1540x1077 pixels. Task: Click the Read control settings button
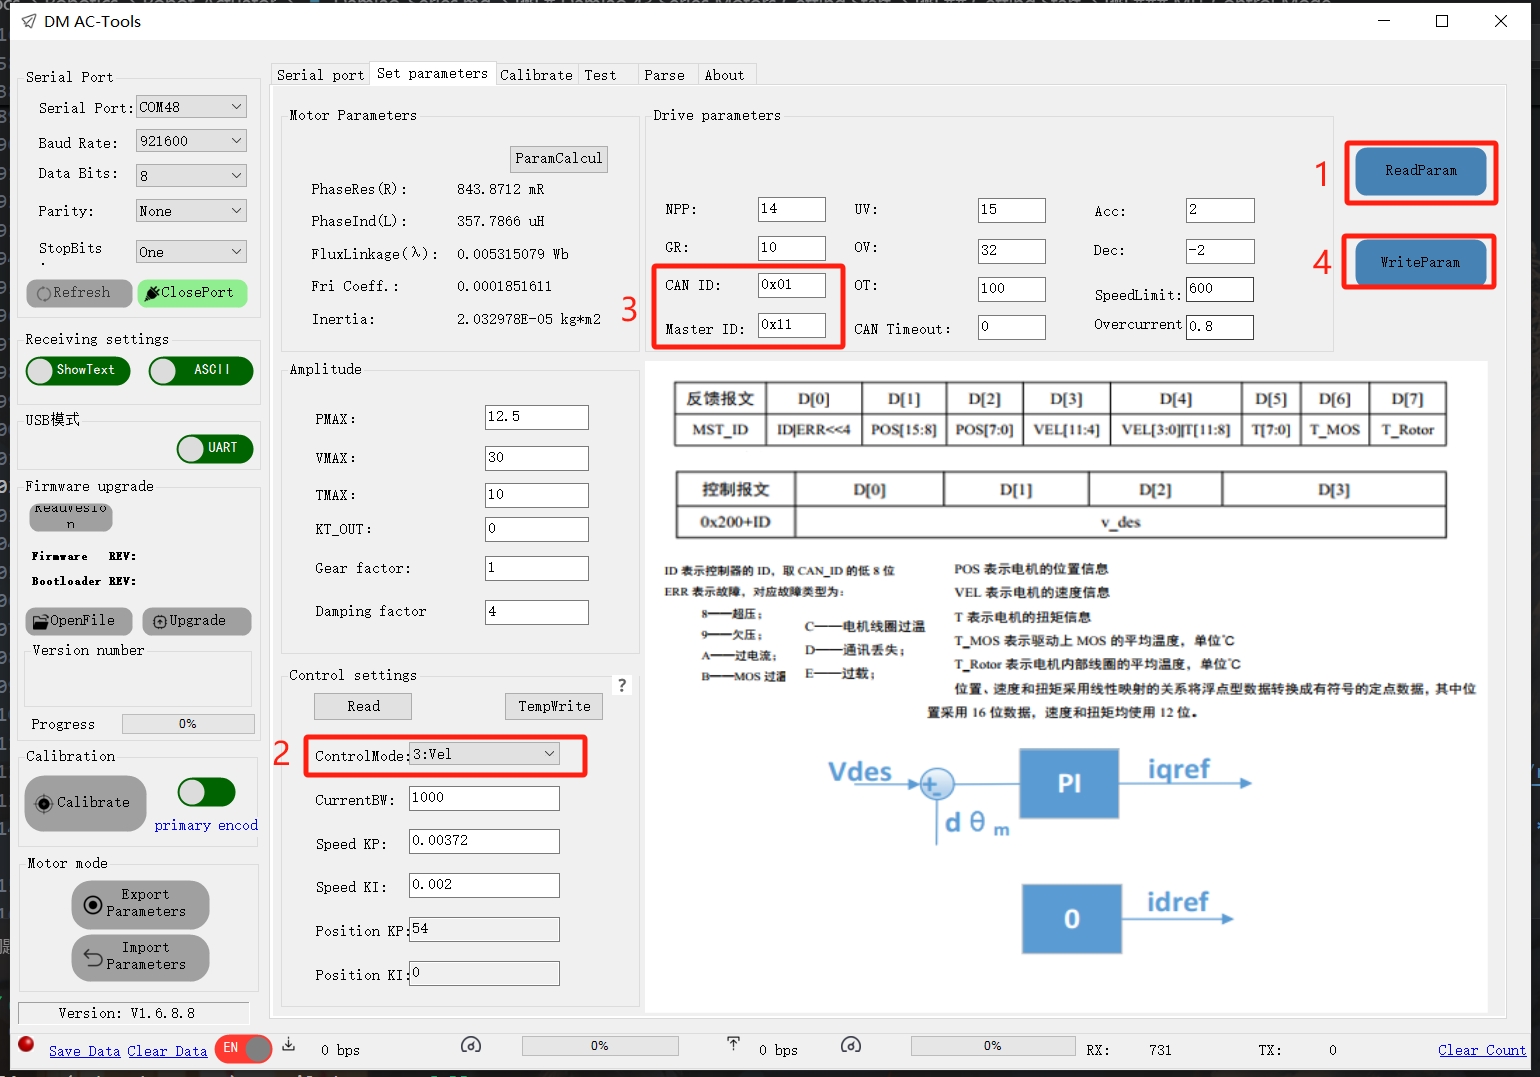(x=363, y=706)
